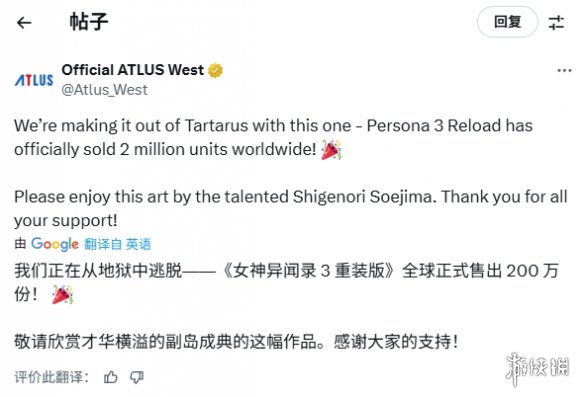Viewport: 584px width, 397px height.
Task: Click the 评价此翻译 label
Action: click(x=51, y=377)
